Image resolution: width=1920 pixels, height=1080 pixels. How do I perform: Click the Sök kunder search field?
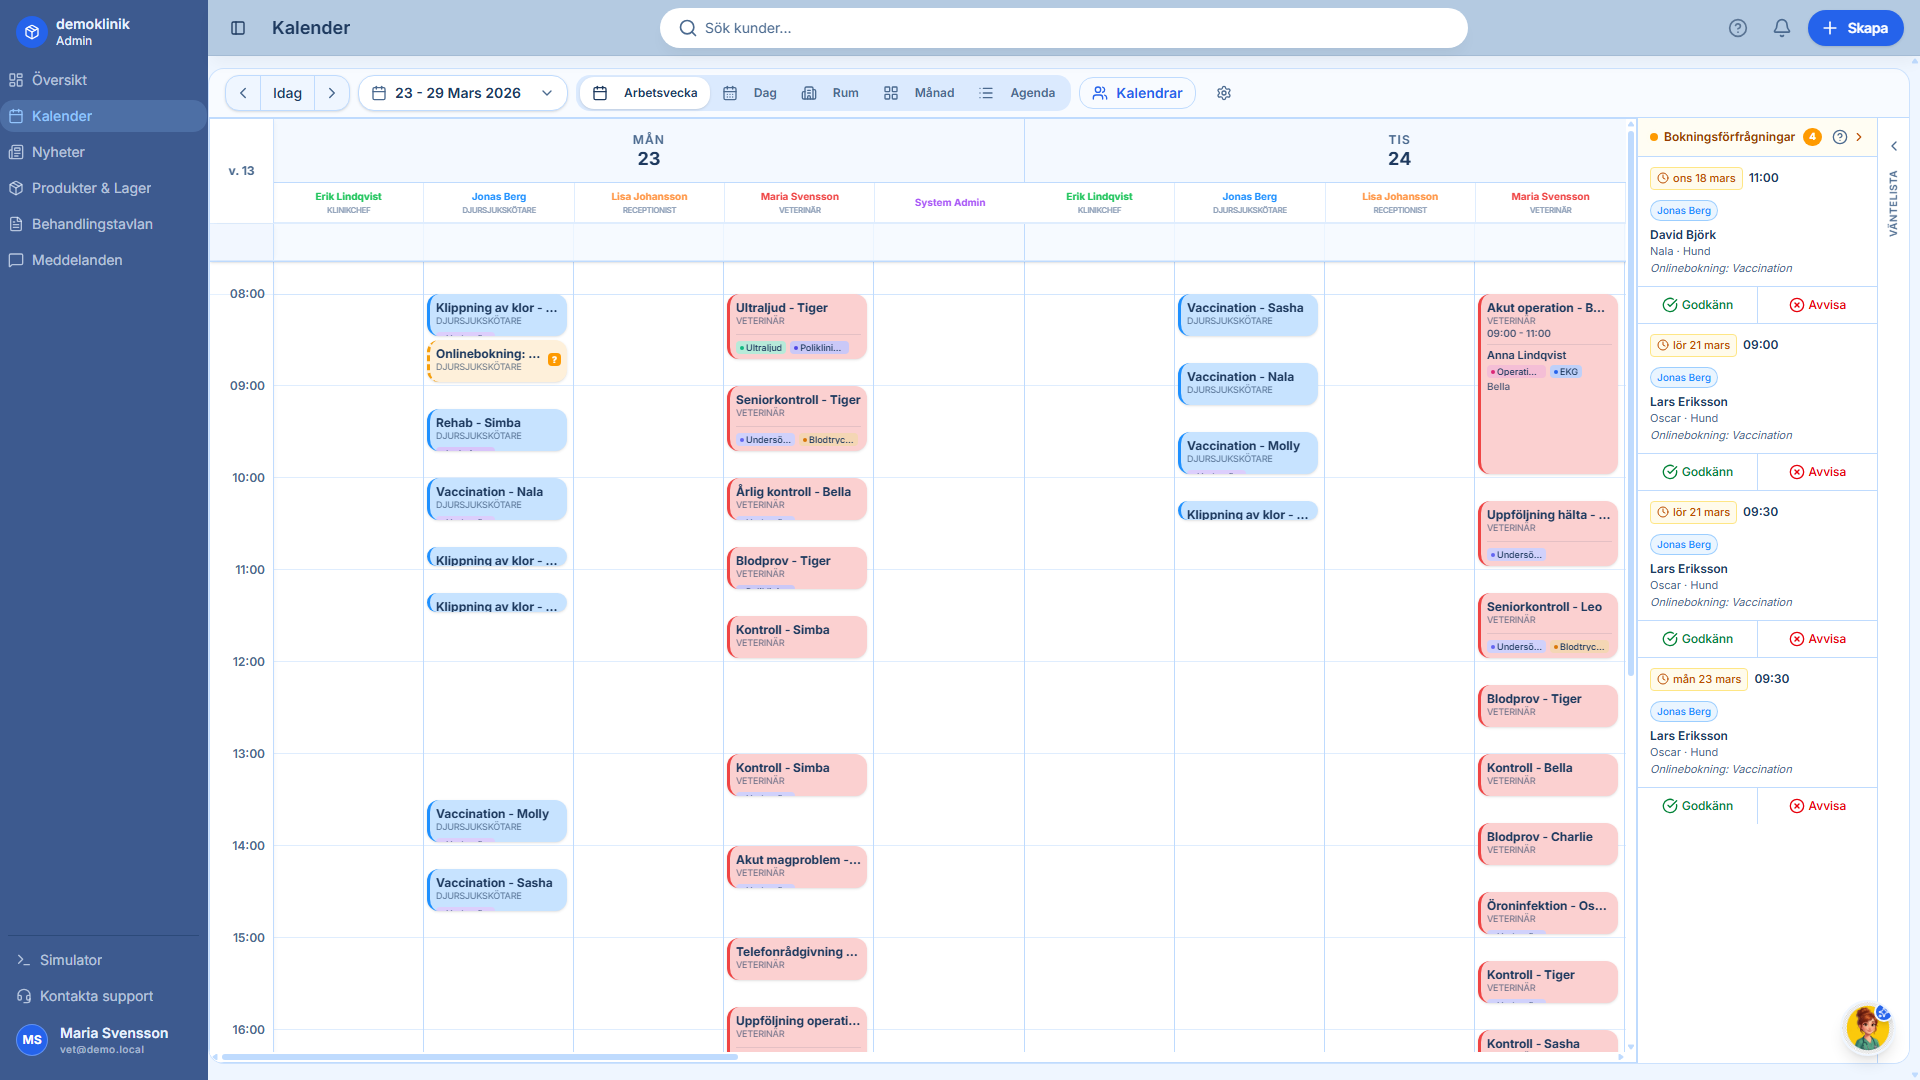click(x=1063, y=28)
